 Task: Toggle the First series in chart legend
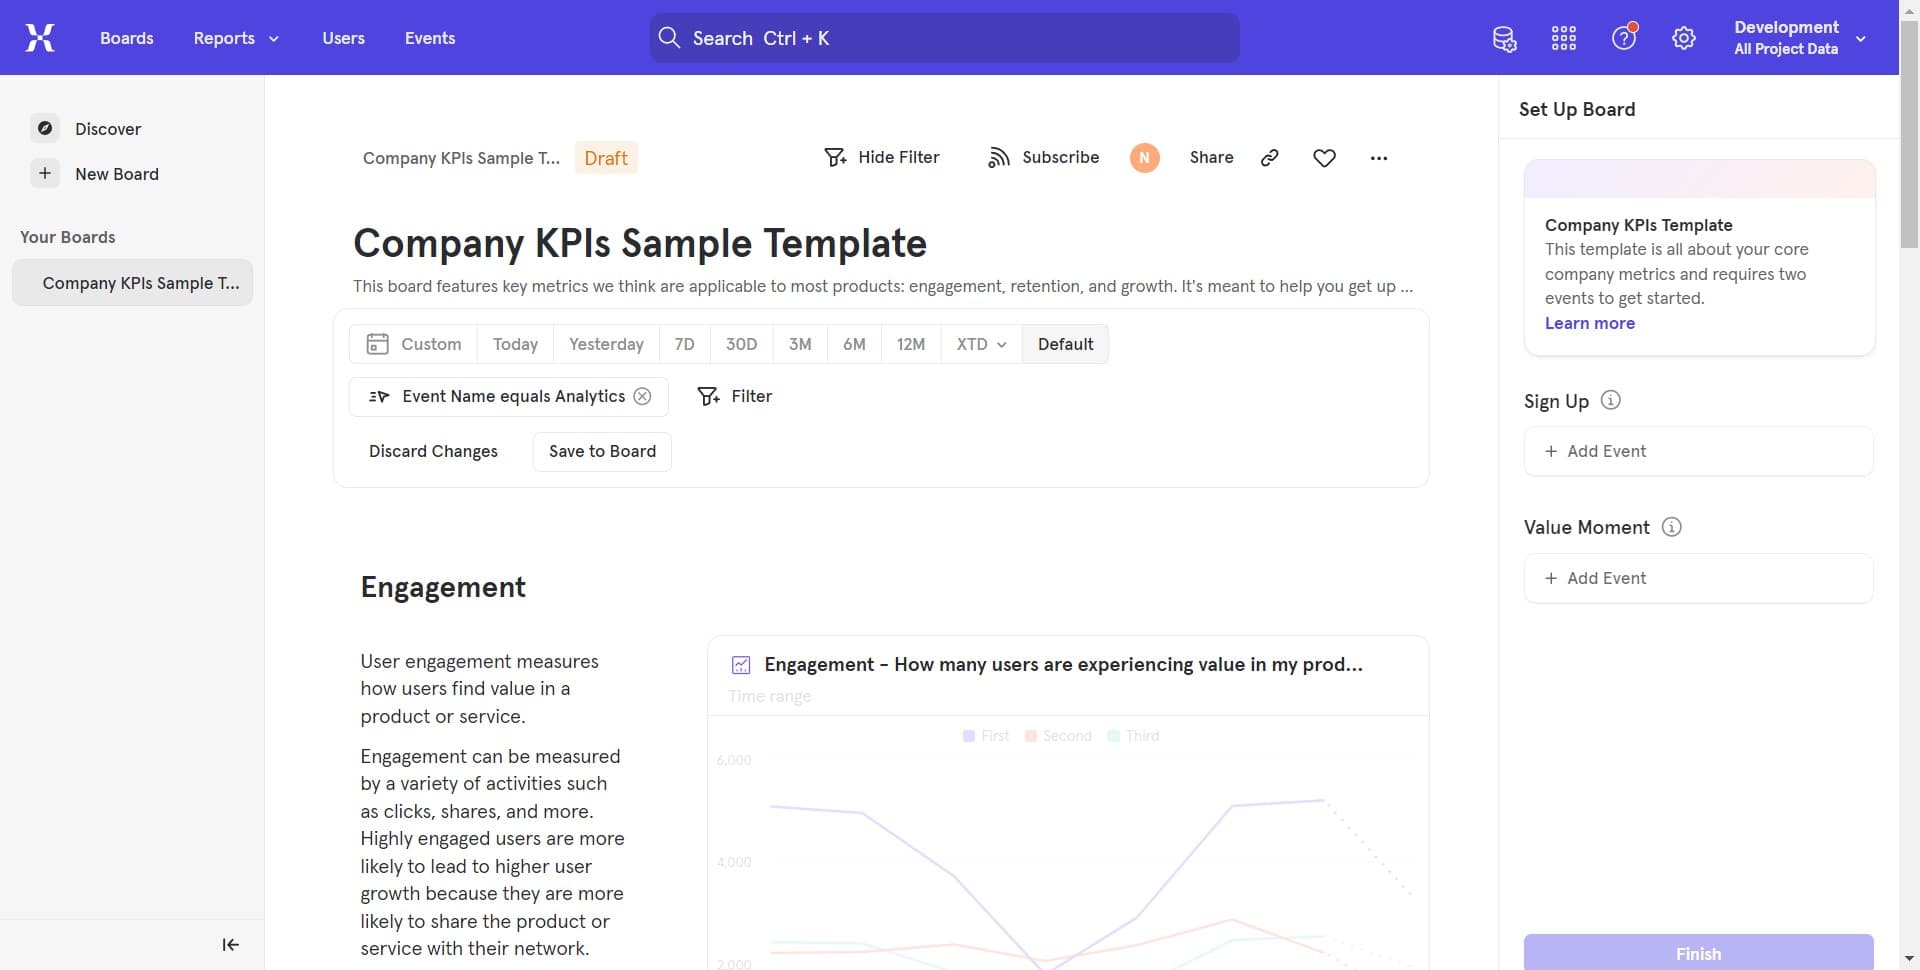tap(985, 736)
